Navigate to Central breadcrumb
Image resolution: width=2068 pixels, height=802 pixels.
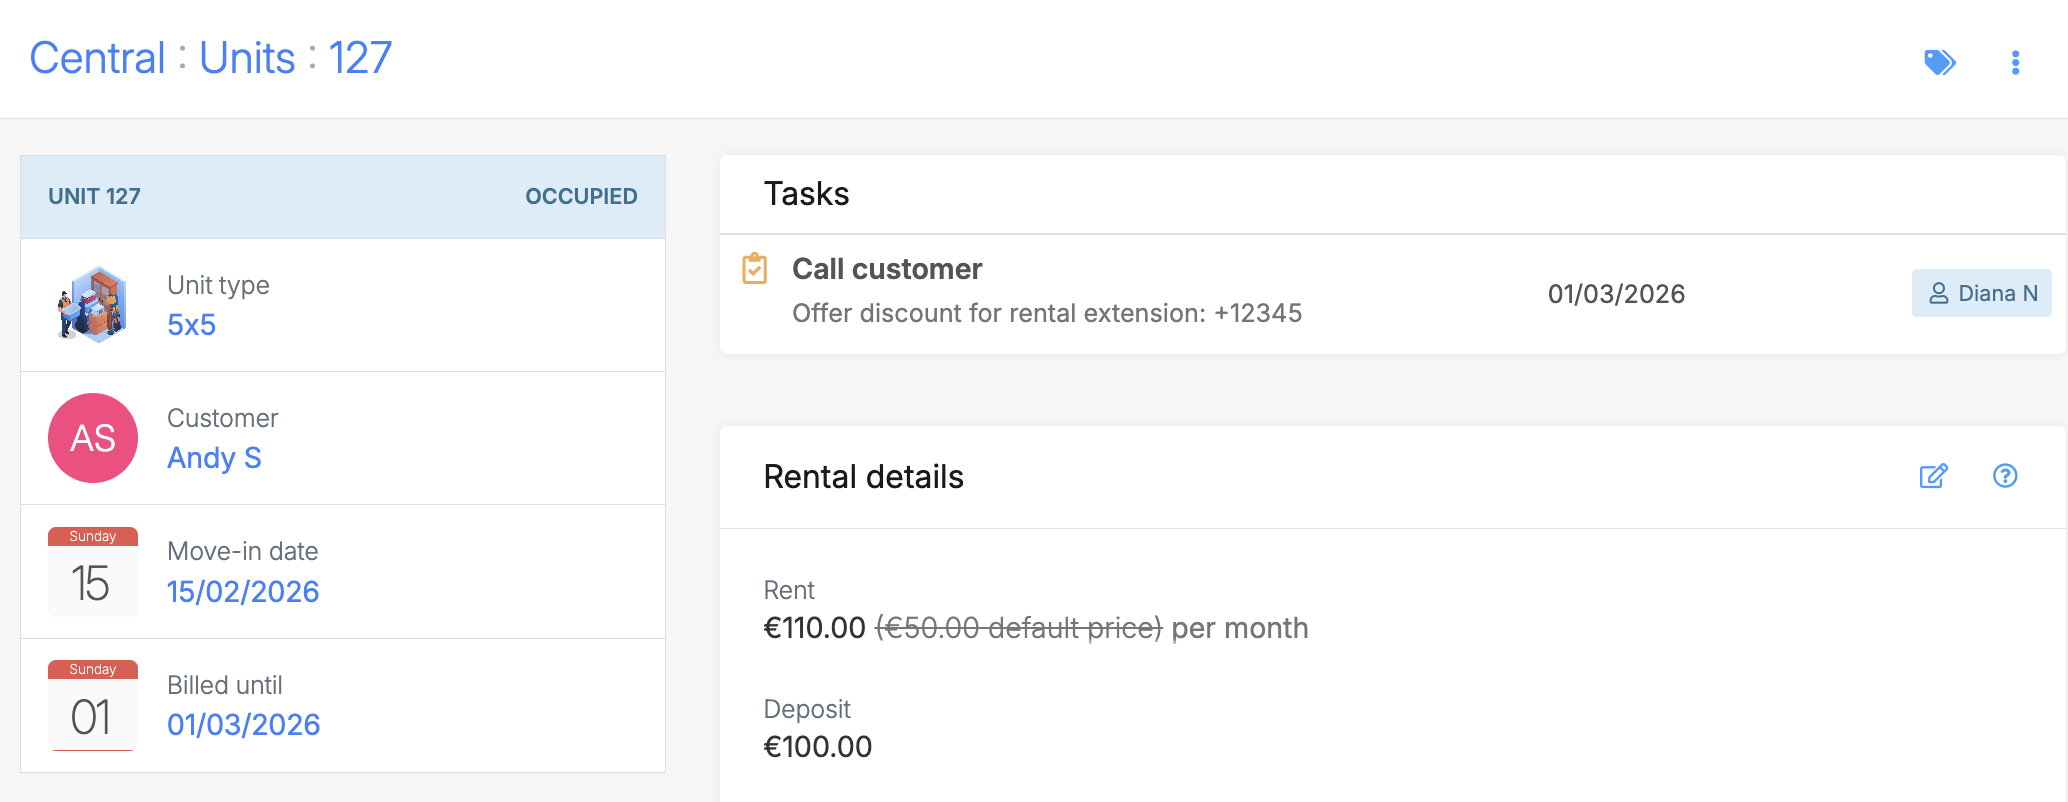pos(97,58)
